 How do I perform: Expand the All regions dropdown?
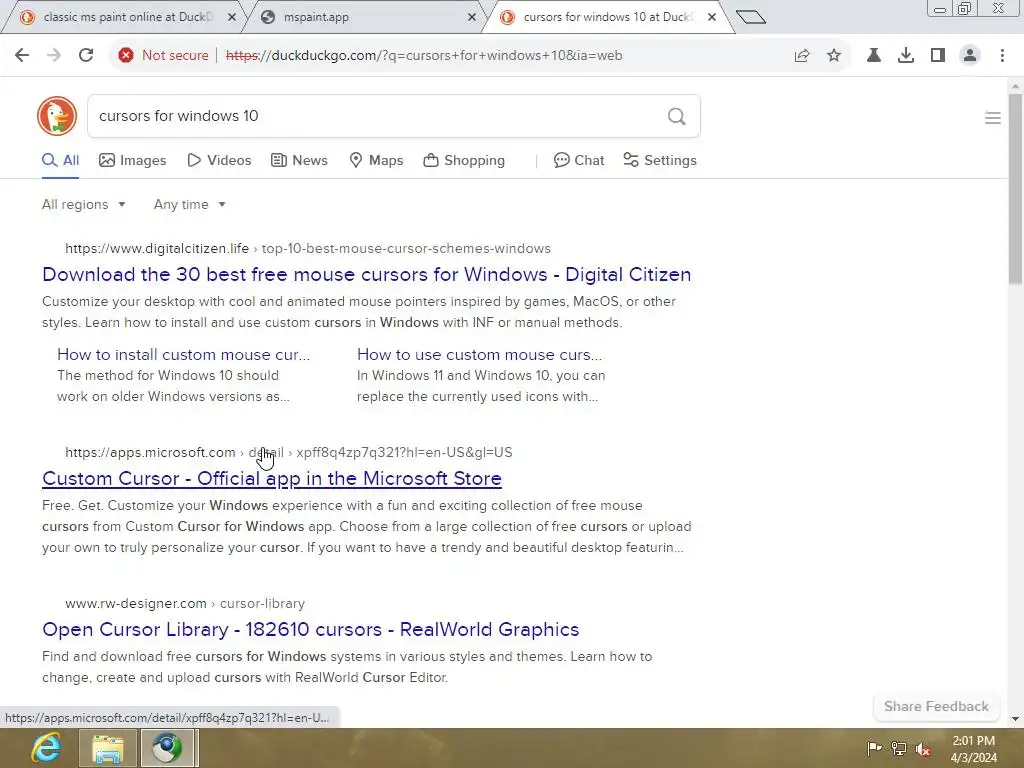[x=84, y=204]
